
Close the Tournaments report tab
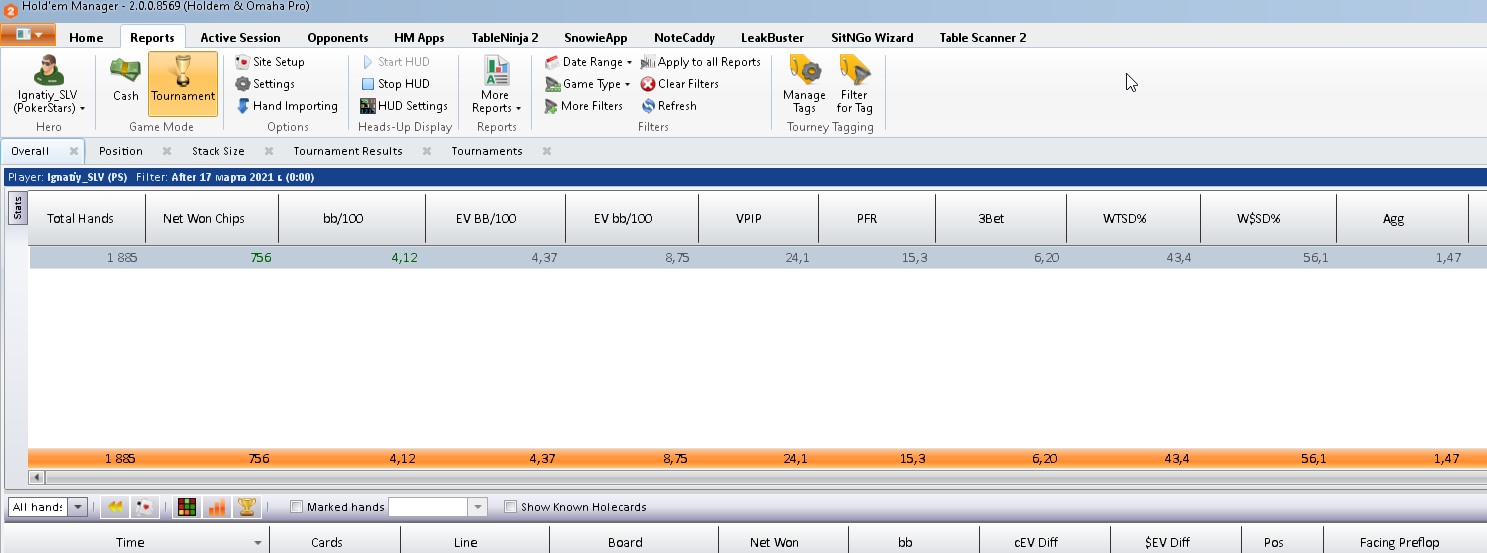click(547, 151)
